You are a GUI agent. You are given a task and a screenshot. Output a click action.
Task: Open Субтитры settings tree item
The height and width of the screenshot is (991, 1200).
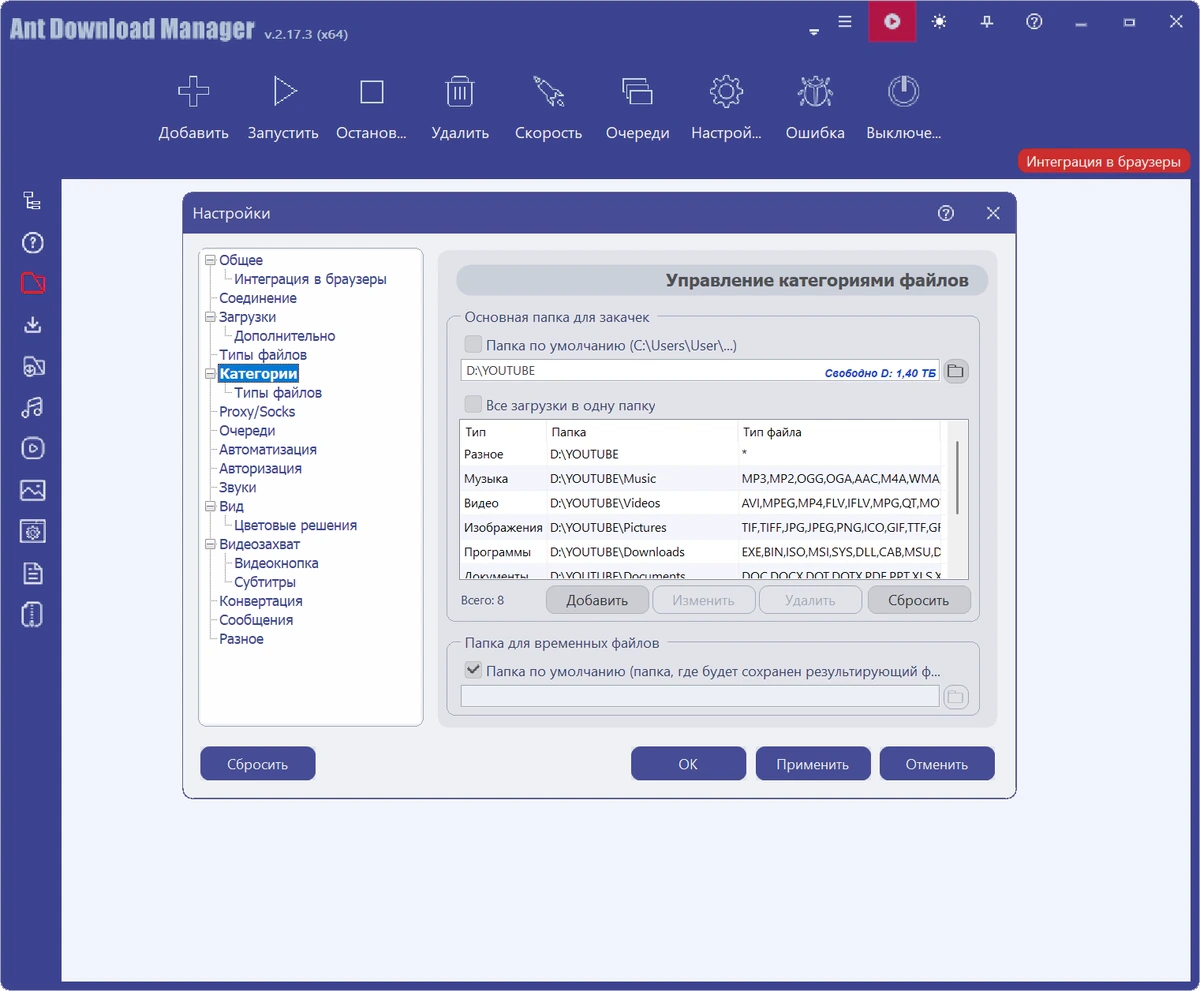tap(265, 582)
